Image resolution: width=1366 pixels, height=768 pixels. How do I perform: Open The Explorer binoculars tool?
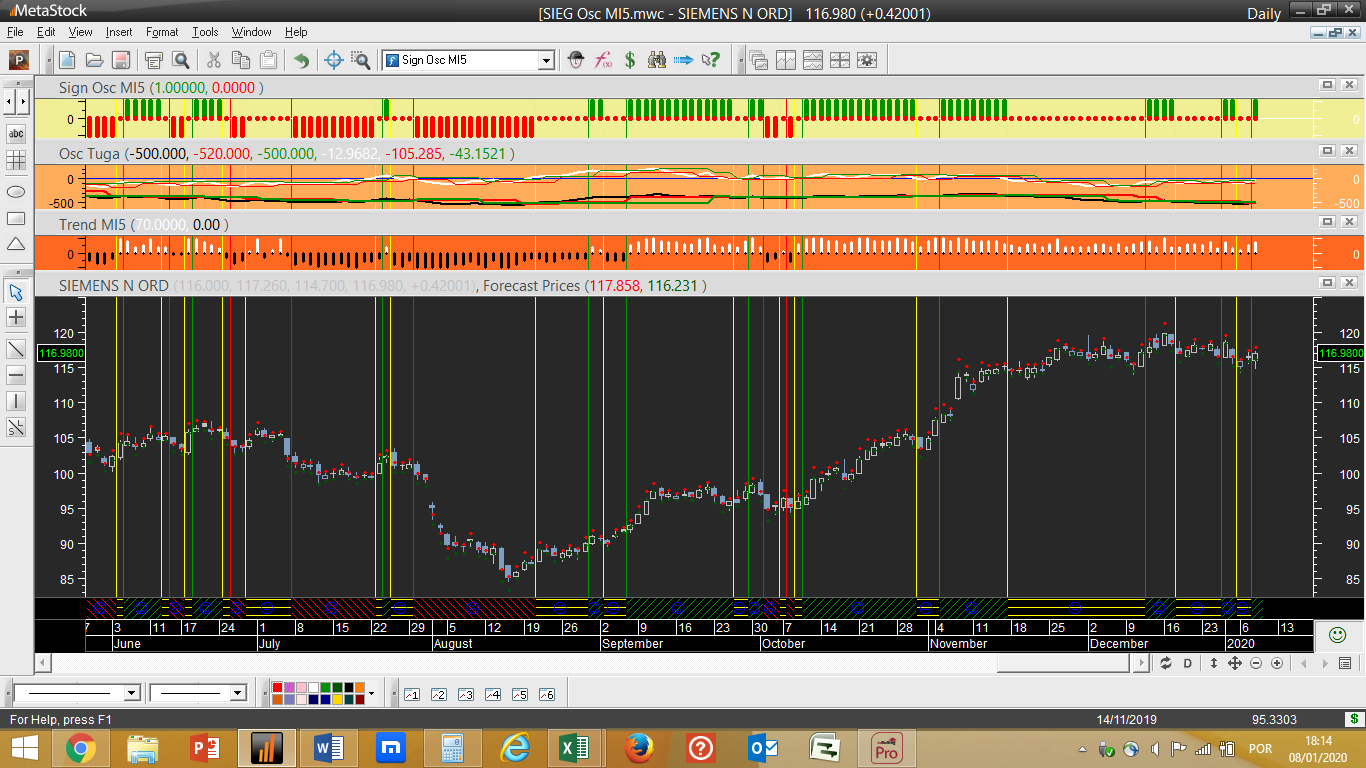(657, 60)
